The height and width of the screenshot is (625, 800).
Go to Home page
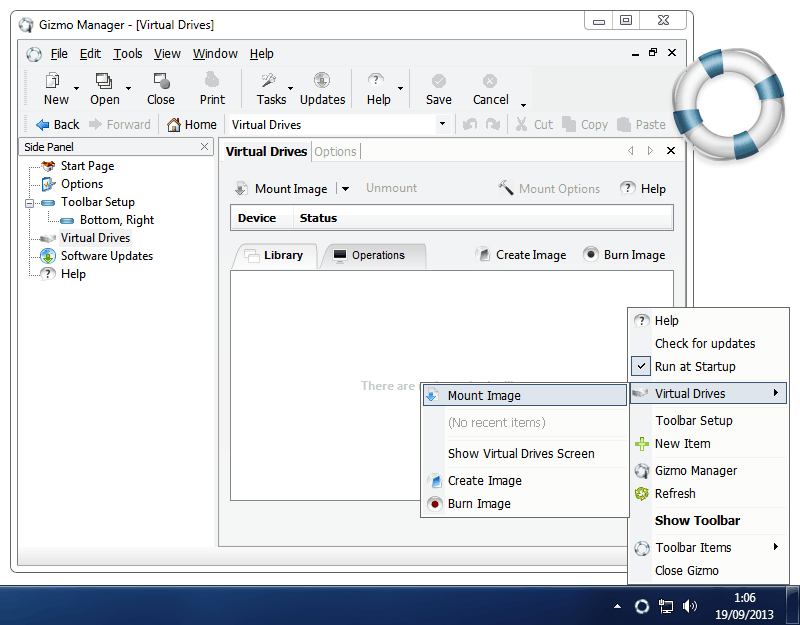[191, 124]
